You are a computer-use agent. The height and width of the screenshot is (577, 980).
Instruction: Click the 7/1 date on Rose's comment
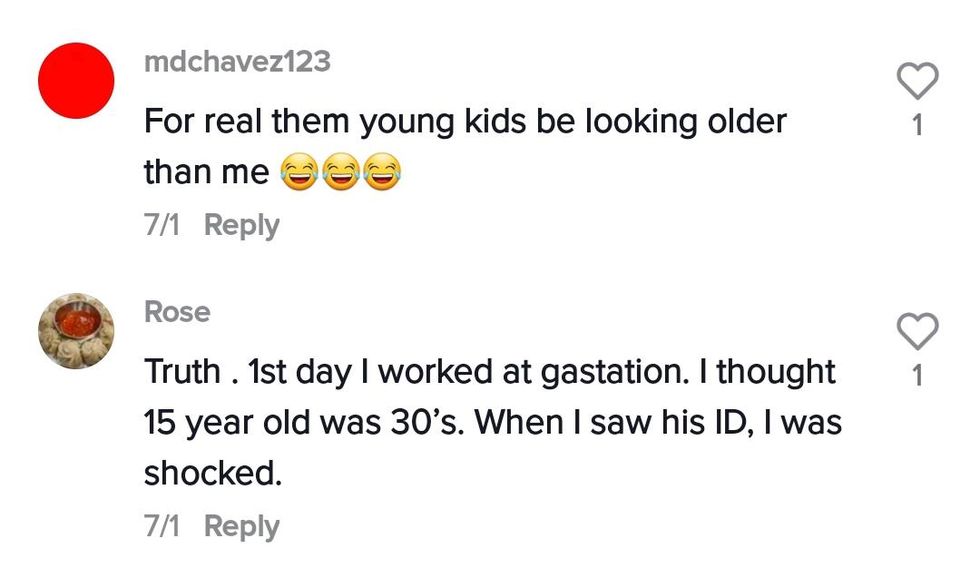click(x=162, y=526)
